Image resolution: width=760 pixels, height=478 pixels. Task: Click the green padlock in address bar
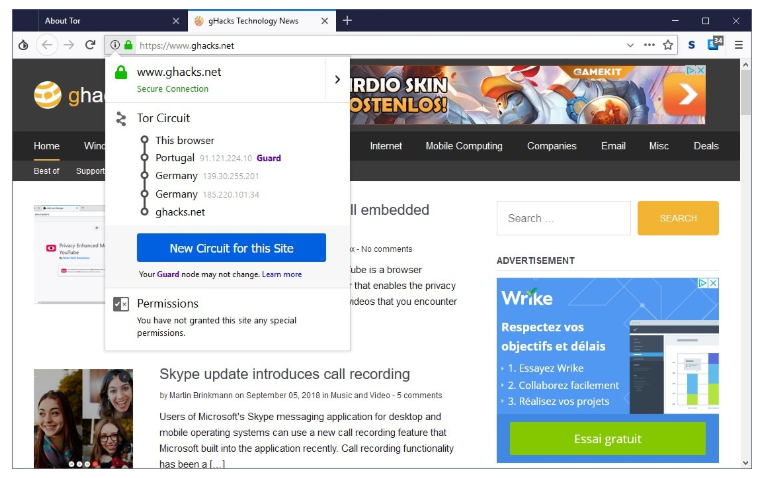pos(128,45)
